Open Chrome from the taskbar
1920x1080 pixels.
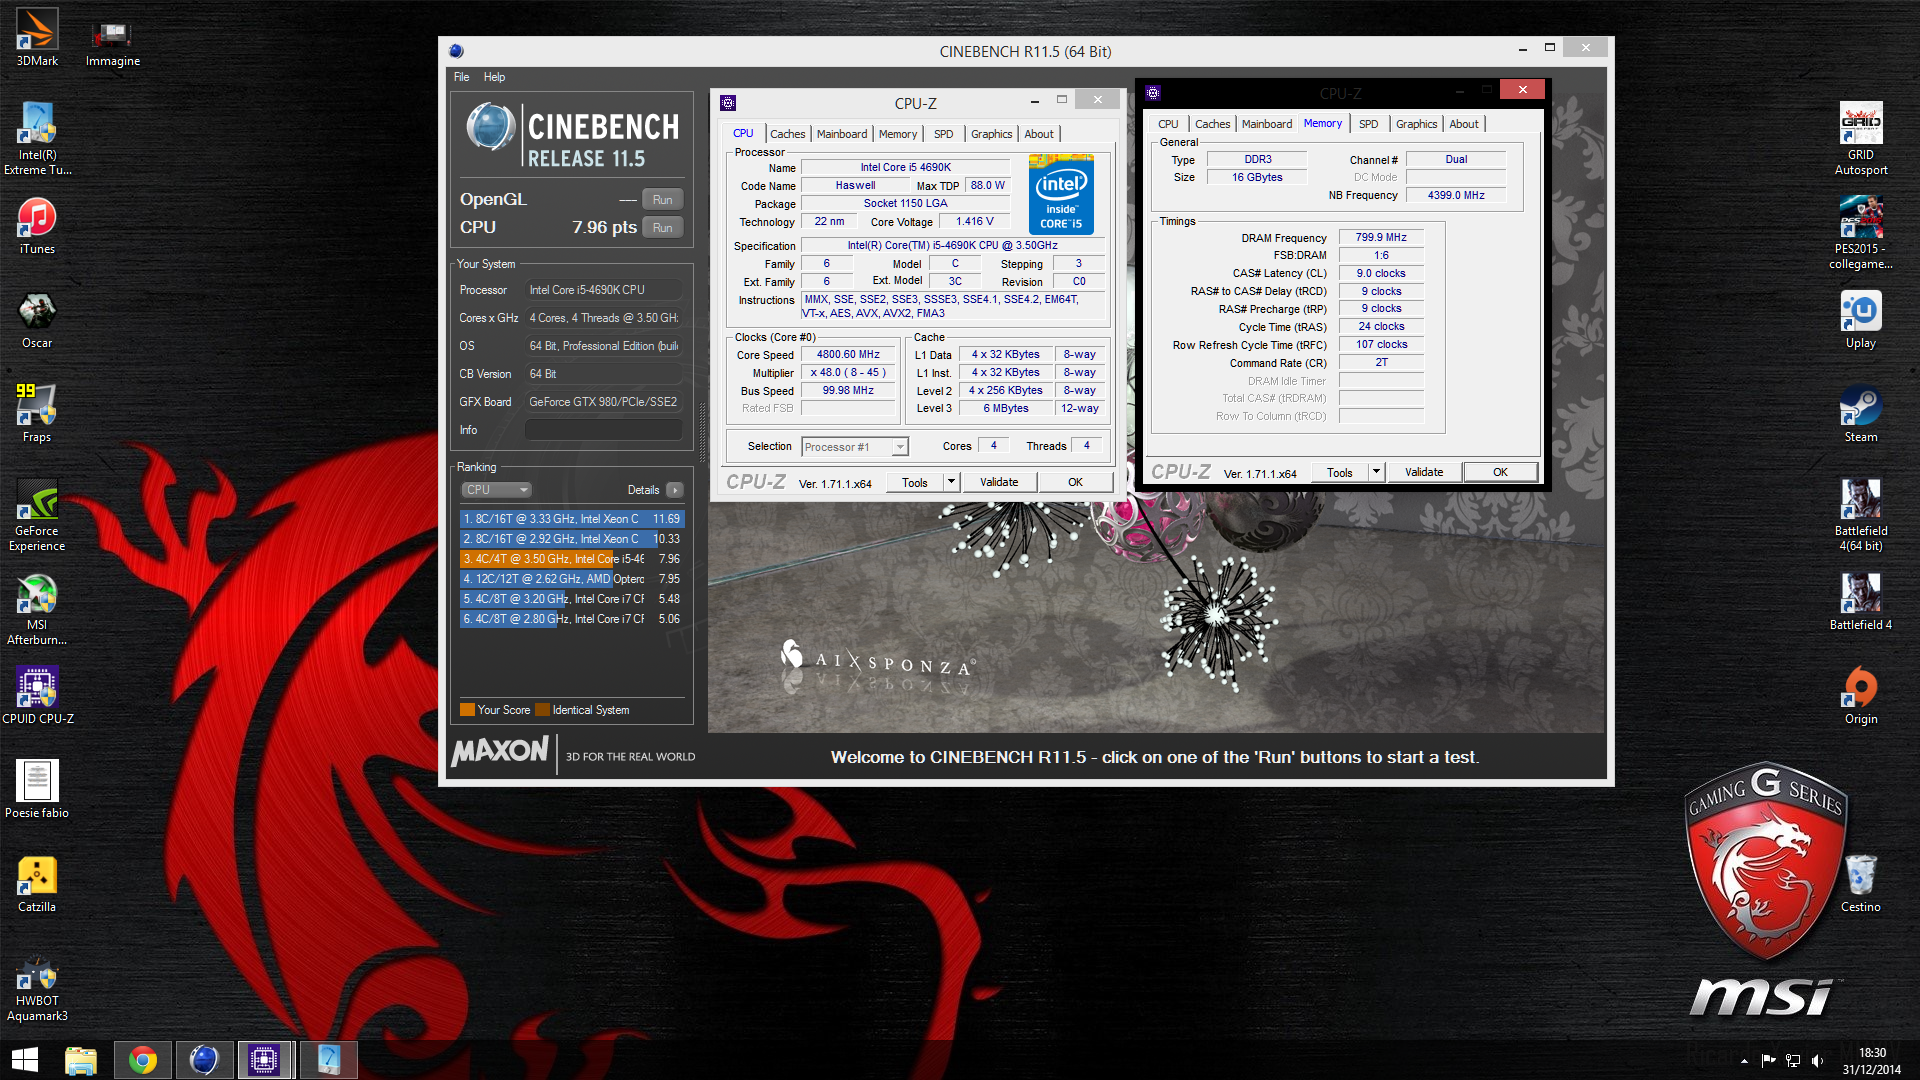[x=143, y=1060]
